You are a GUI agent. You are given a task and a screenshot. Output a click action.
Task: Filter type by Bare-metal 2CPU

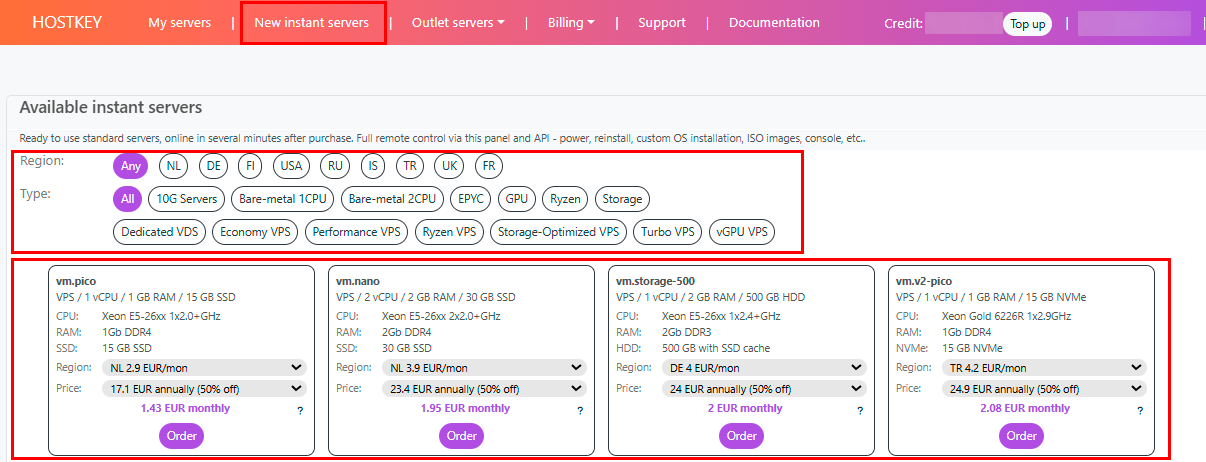(x=392, y=199)
